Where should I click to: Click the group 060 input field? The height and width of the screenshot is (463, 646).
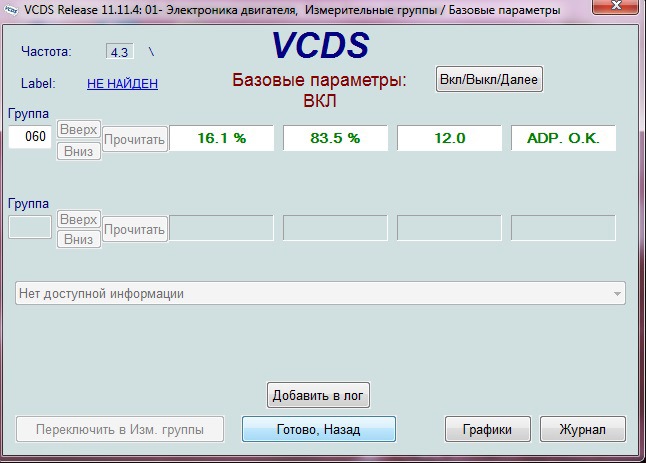[x=30, y=136]
